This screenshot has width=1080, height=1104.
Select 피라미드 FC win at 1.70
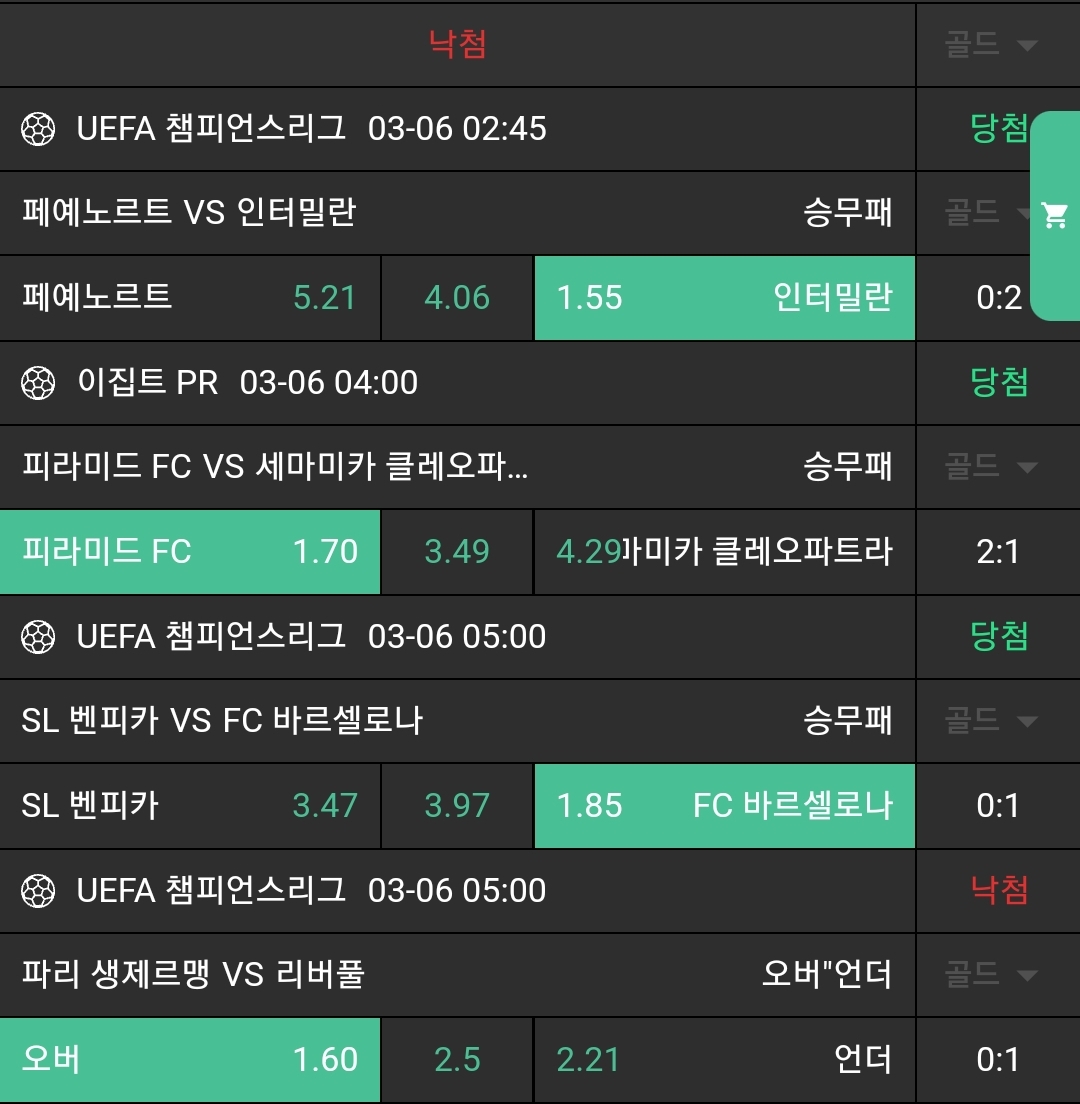190,552
